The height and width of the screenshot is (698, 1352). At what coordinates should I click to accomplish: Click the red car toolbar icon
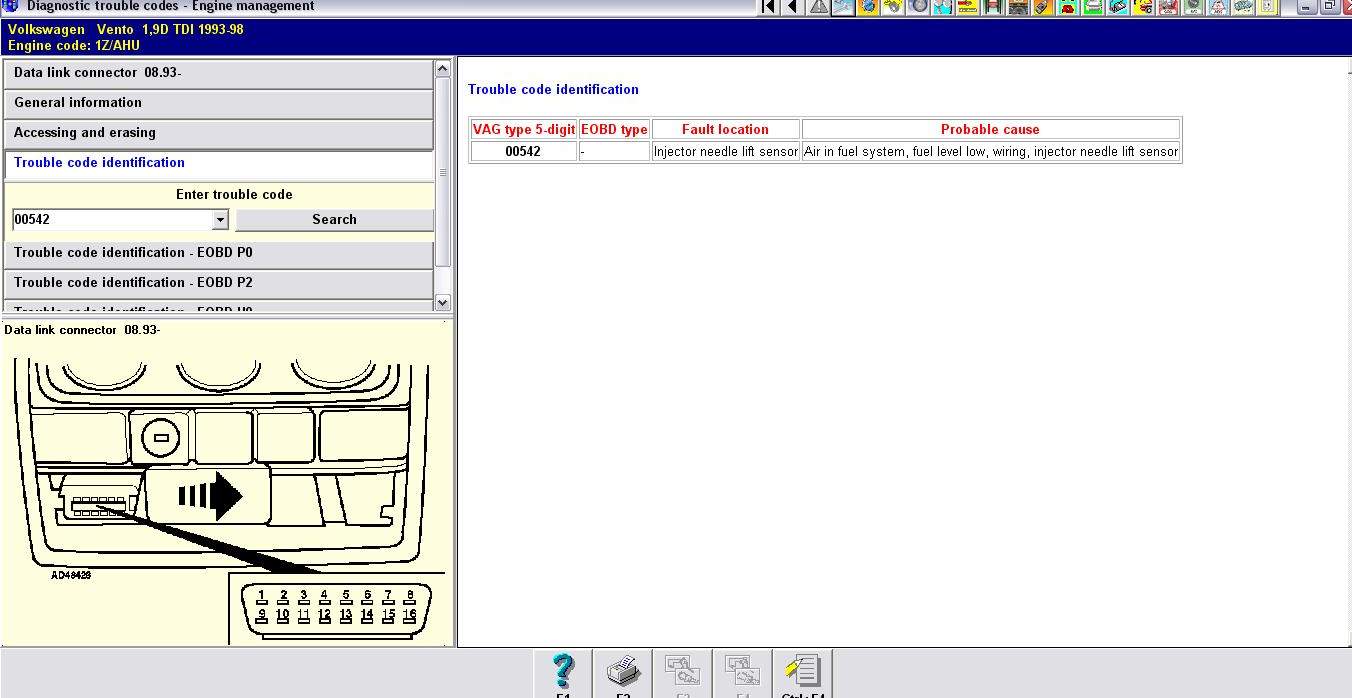coord(1068,7)
